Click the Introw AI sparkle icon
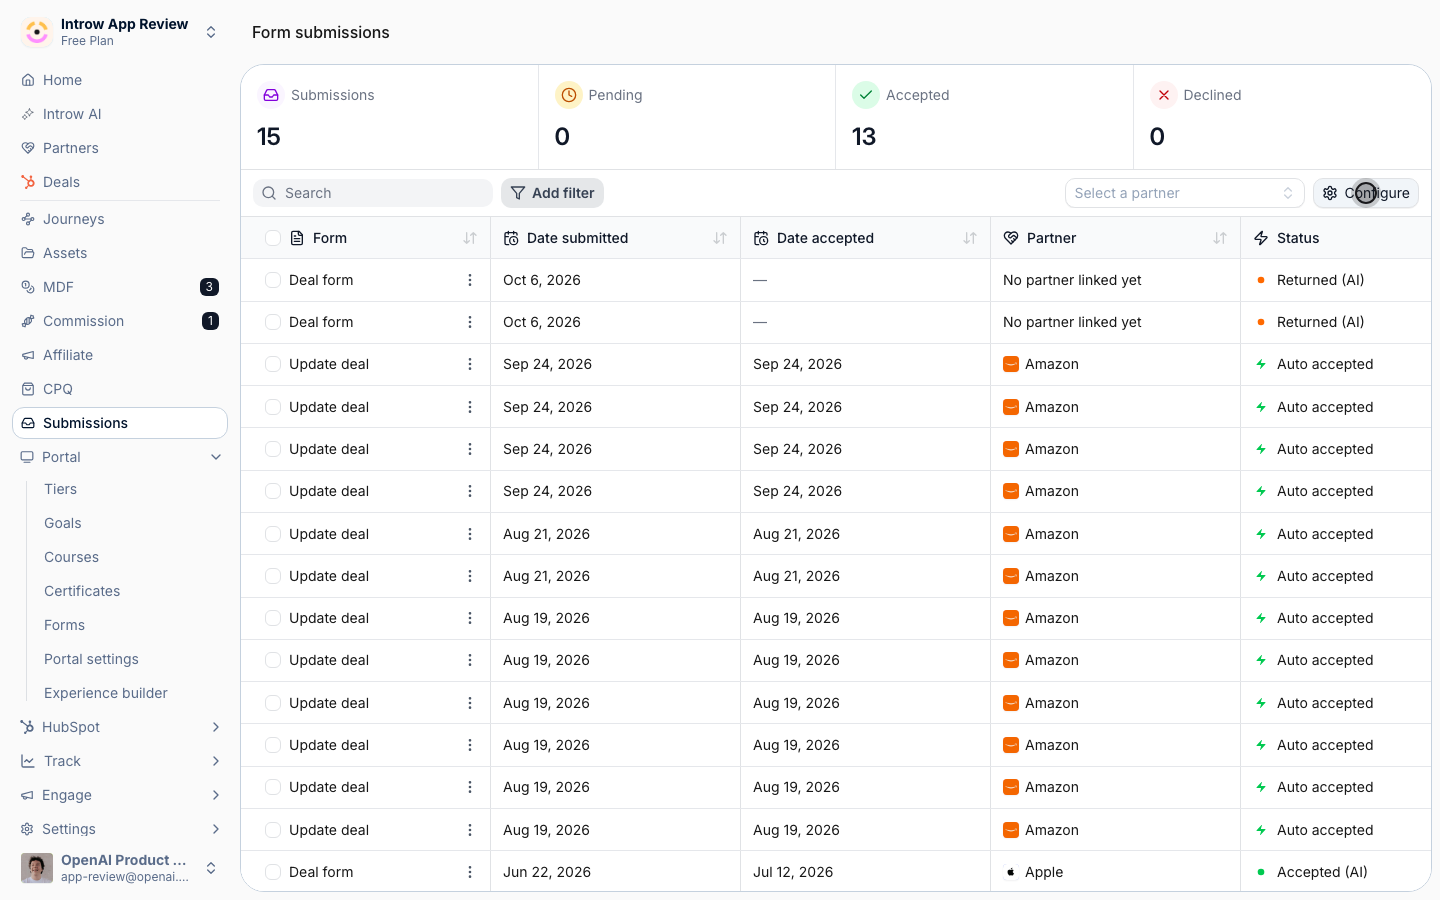 click(x=28, y=114)
